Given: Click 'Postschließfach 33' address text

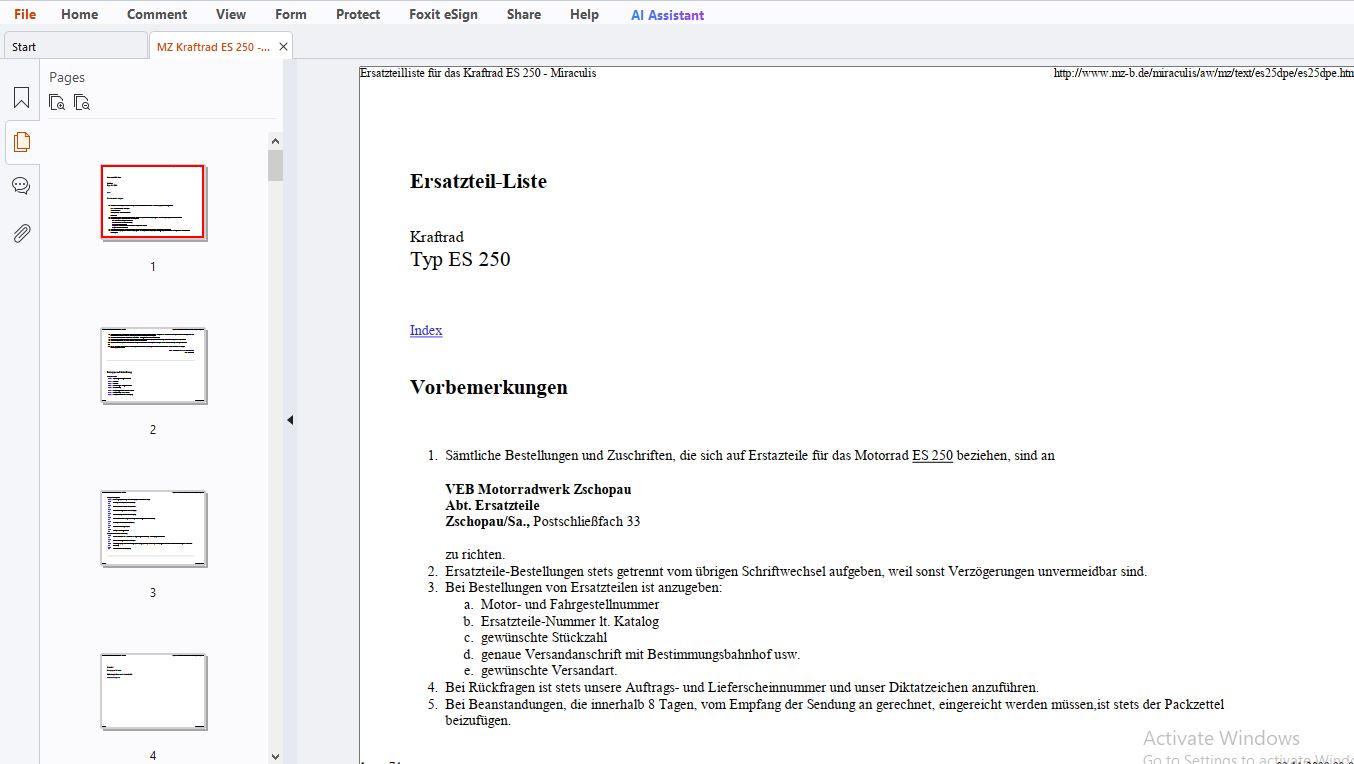Looking at the screenshot, I should [x=587, y=521].
